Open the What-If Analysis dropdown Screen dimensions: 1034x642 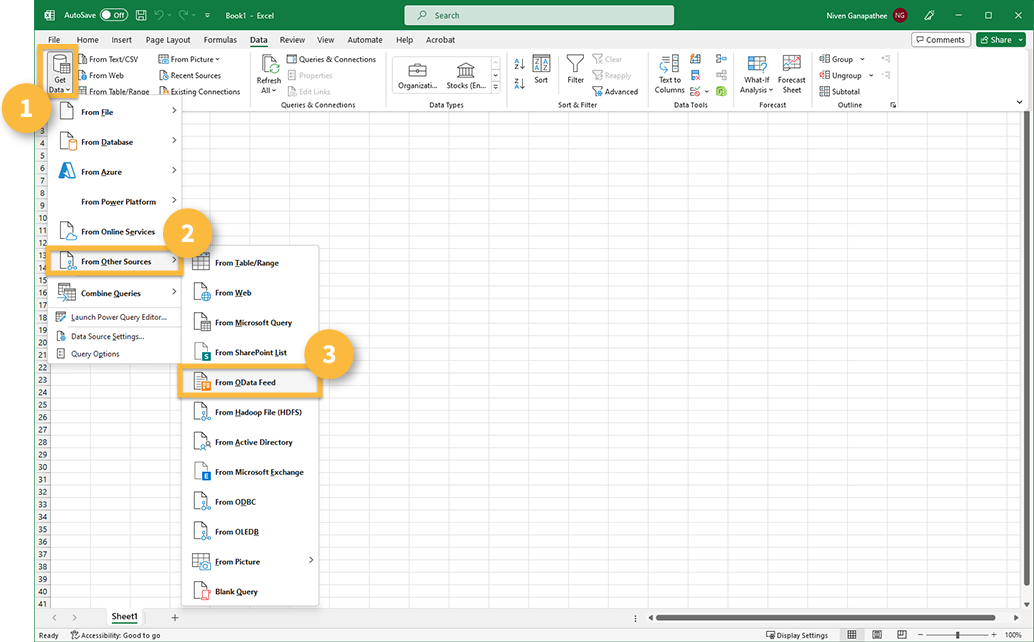tap(756, 74)
